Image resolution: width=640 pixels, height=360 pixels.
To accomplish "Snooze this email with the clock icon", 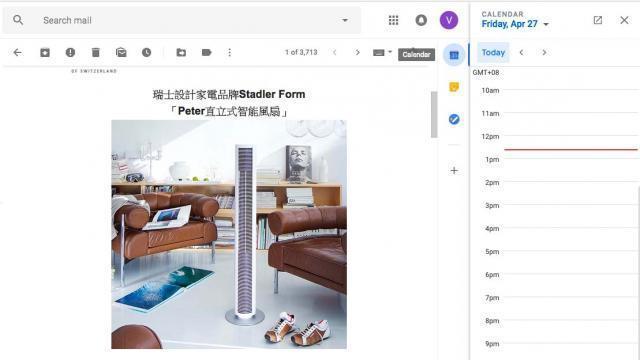I will [147, 52].
